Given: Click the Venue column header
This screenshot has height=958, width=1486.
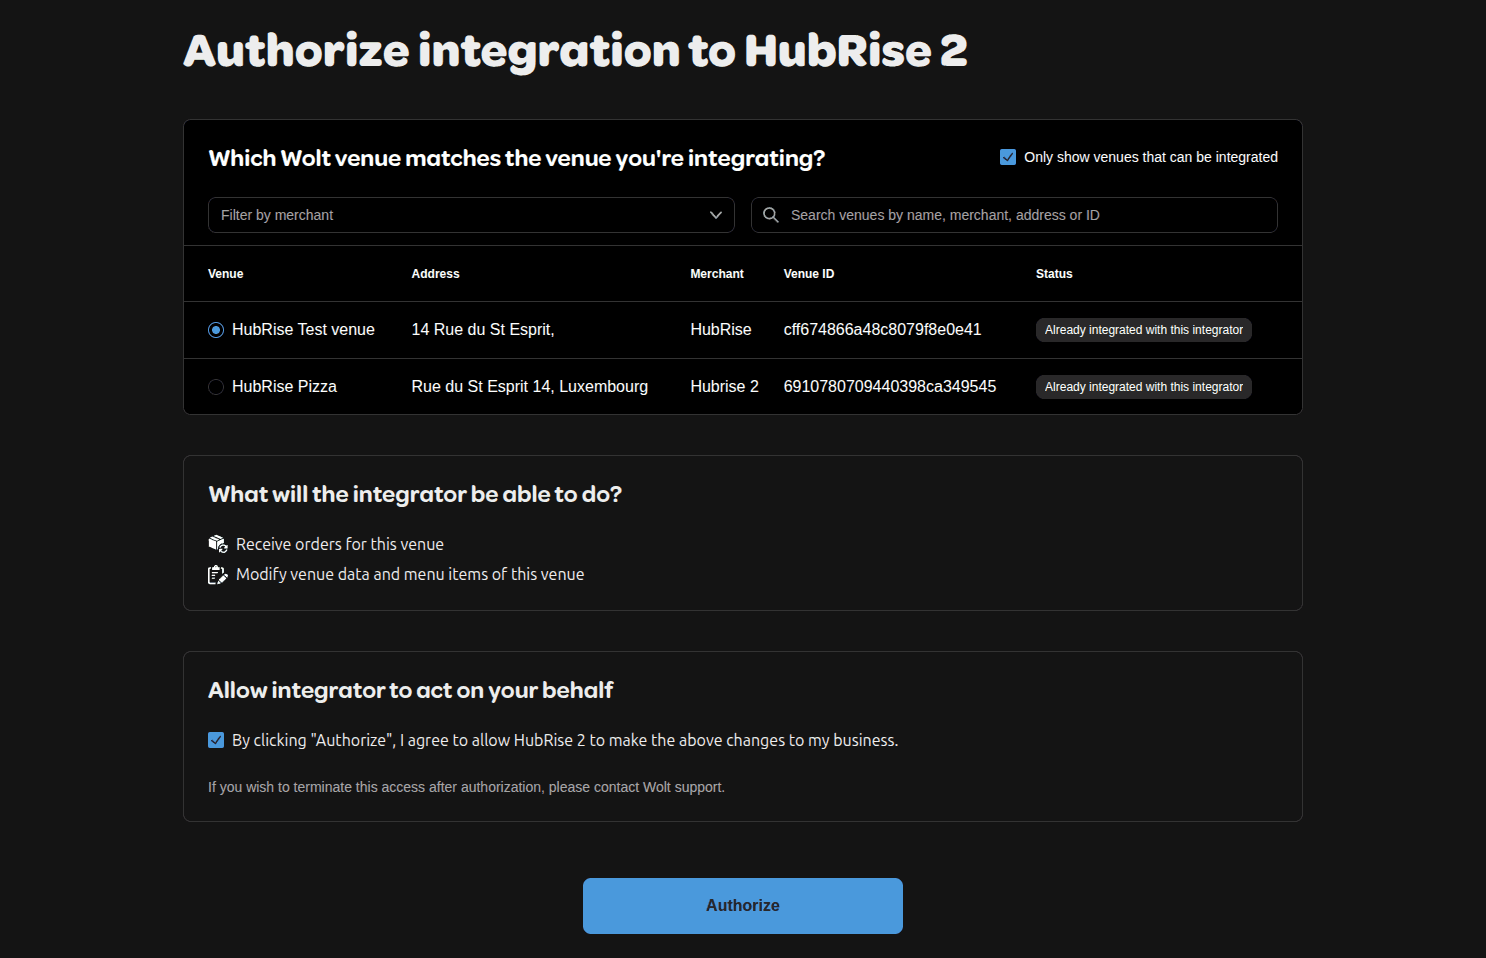Looking at the screenshot, I should click(x=226, y=274).
